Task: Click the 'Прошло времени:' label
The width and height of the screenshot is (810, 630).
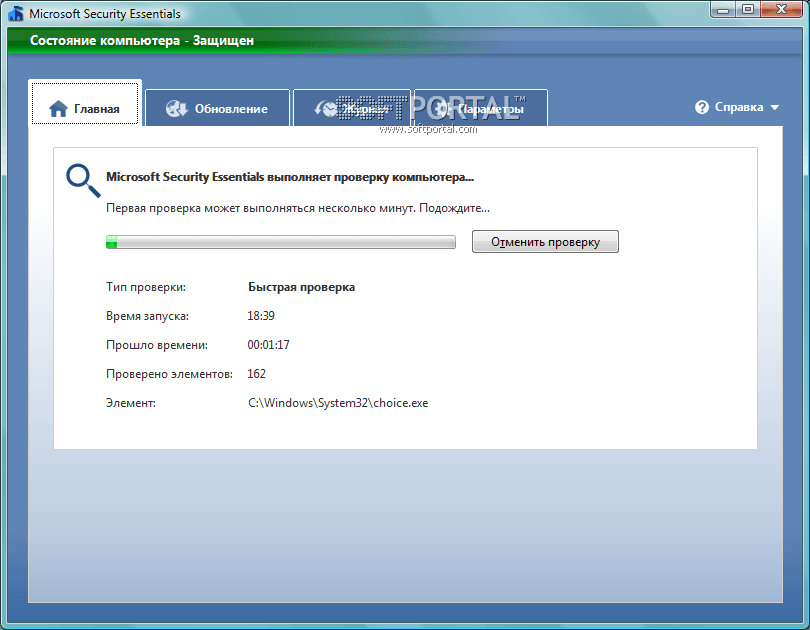Action: (157, 345)
